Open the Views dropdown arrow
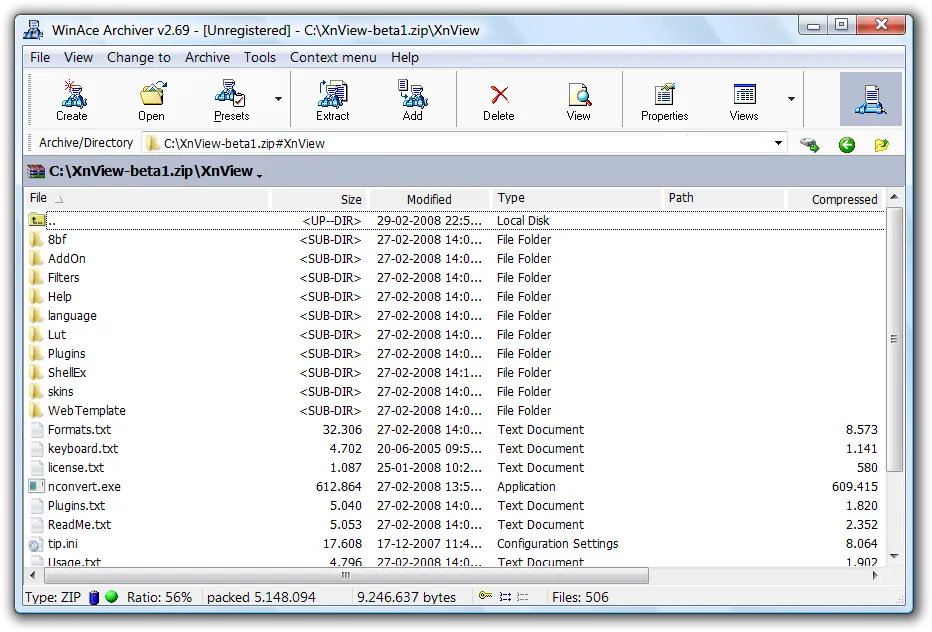 point(791,99)
